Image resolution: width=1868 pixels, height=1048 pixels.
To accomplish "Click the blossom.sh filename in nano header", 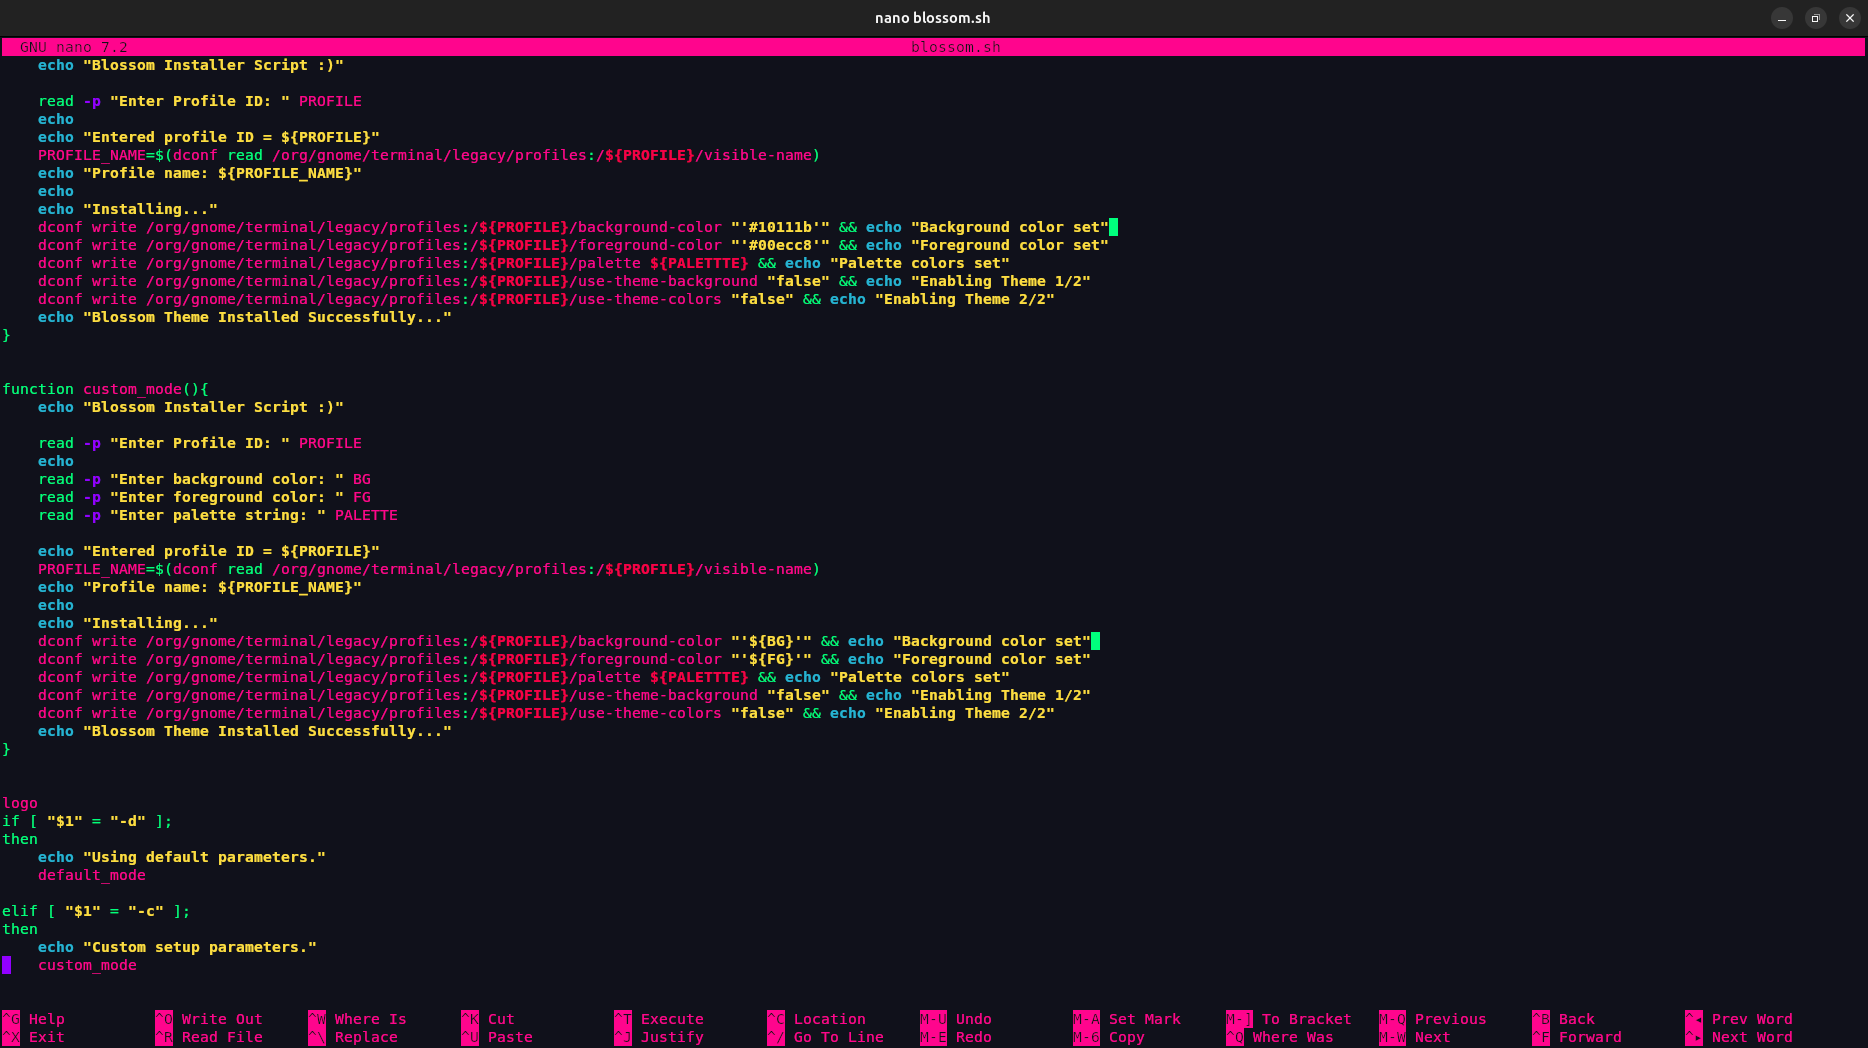I will [955, 47].
